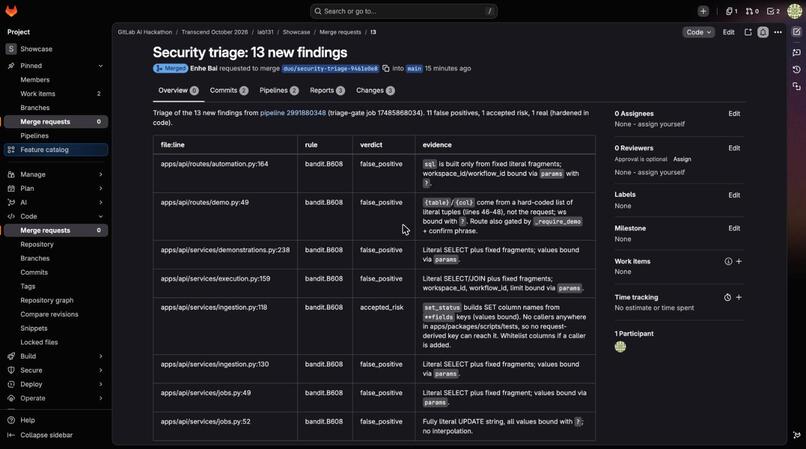This screenshot has width=806, height=449.
Task: Copy the source branch name
Action: (386, 68)
